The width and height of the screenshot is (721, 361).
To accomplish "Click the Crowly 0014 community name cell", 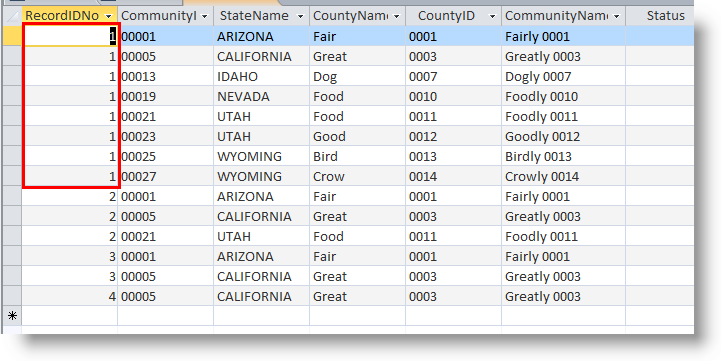I will 563,176.
